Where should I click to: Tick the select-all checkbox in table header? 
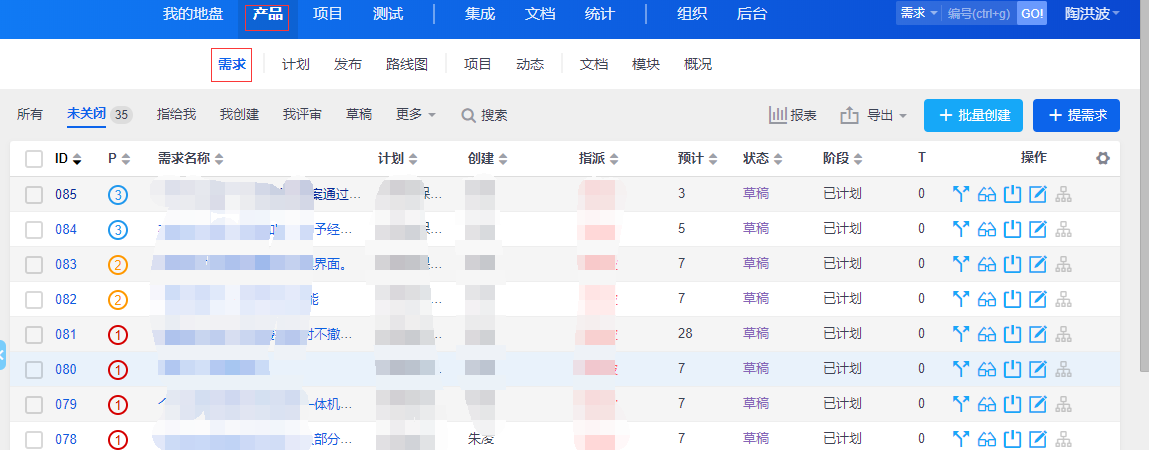click(x=34, y=159)
